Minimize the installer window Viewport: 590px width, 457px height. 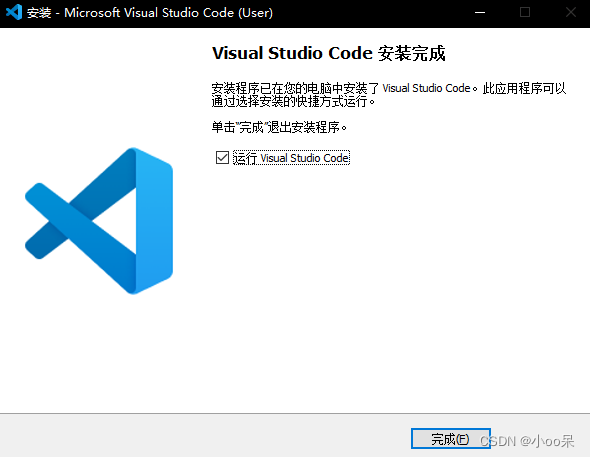pos(480,12)
